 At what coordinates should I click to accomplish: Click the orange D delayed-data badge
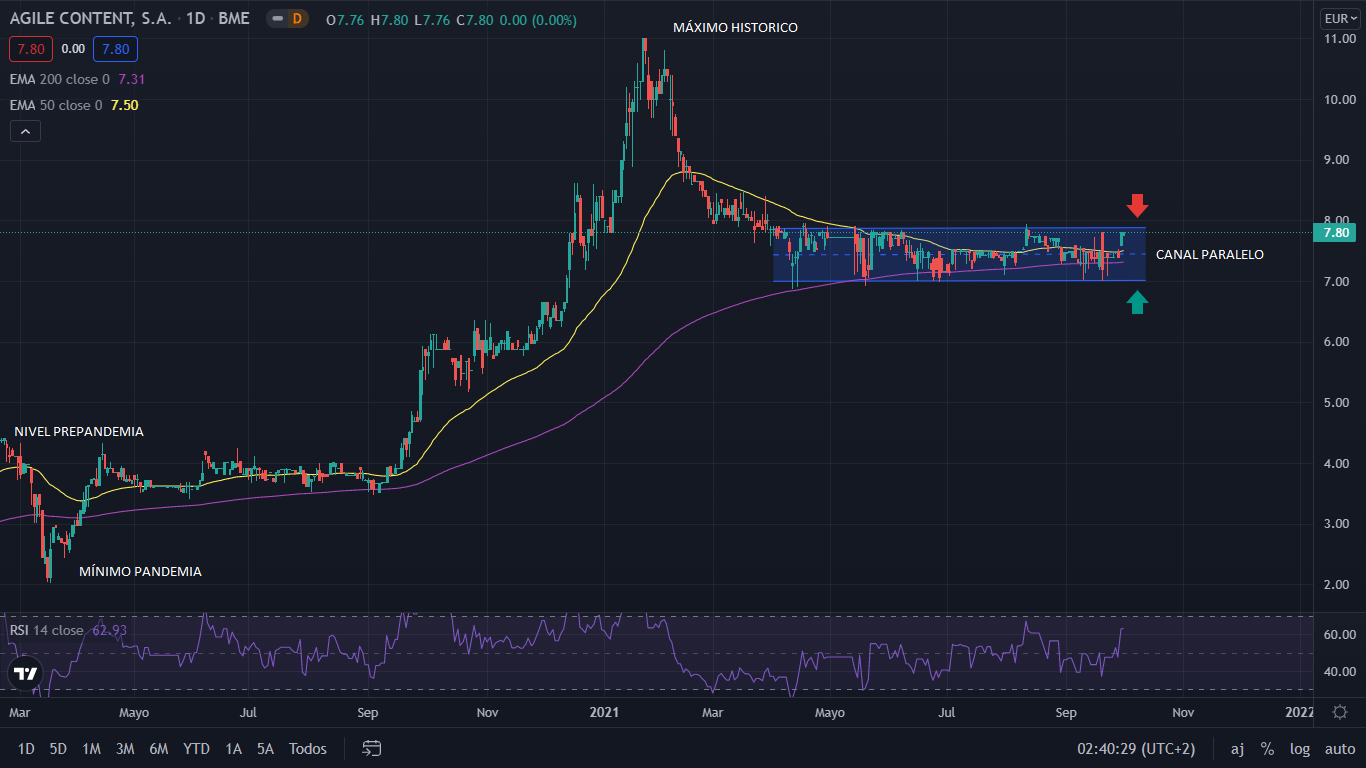click(x=296, y=18)
